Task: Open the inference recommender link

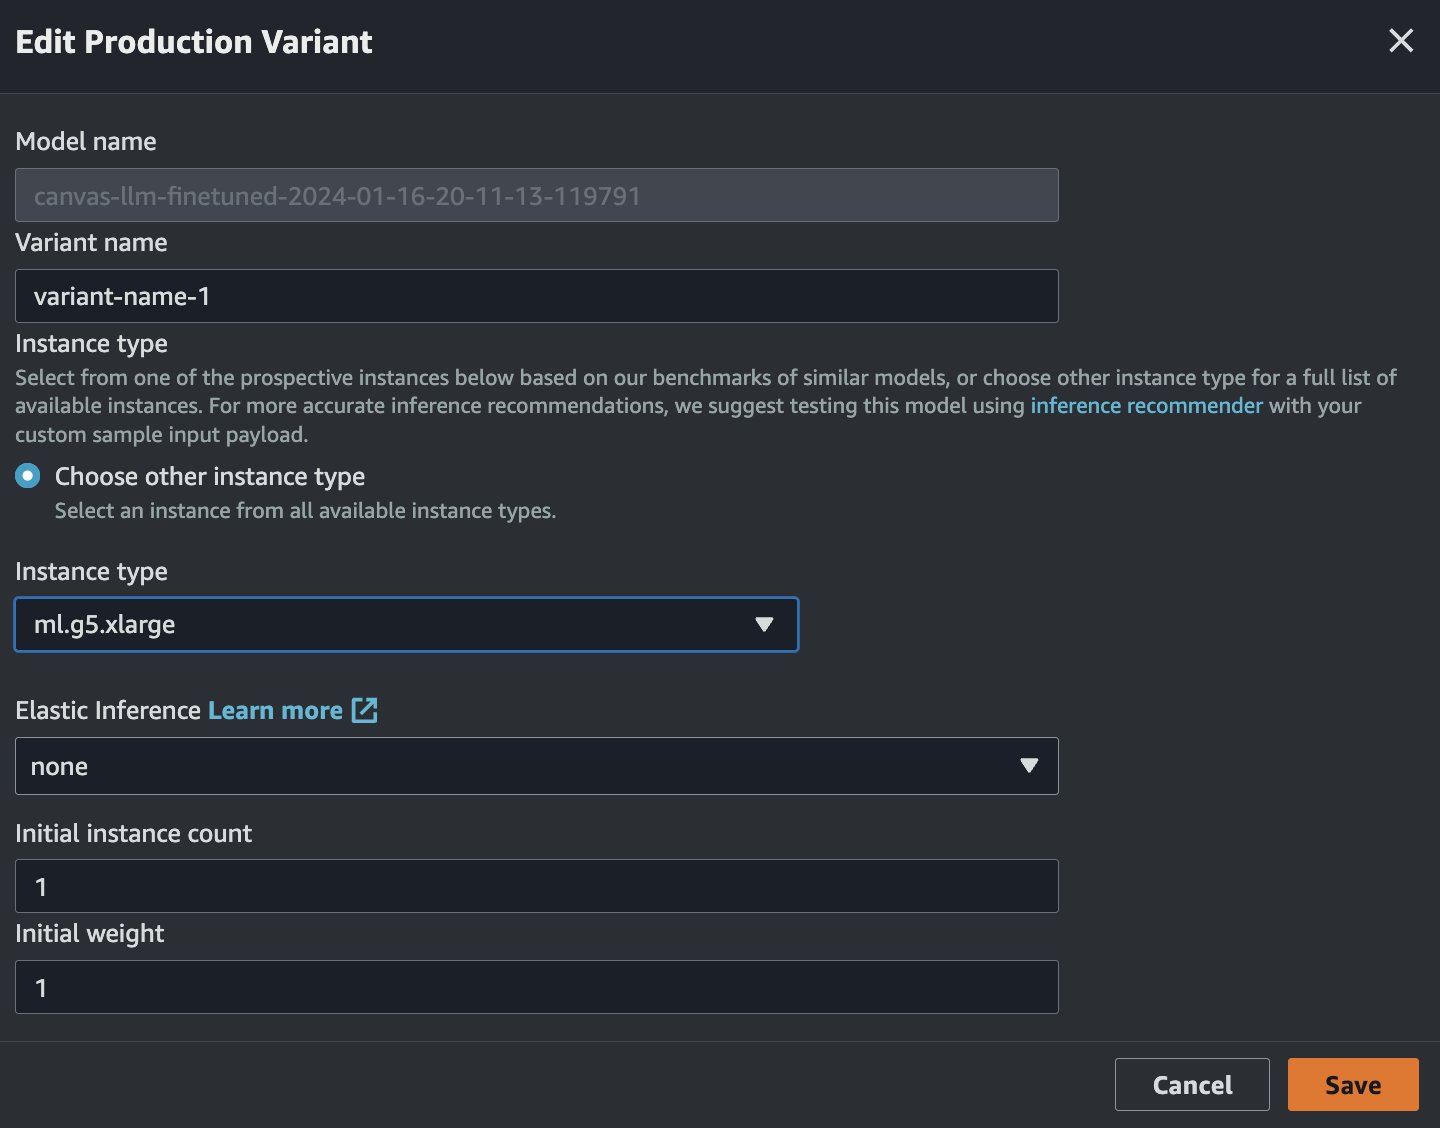Action: tap(1146, 406)
